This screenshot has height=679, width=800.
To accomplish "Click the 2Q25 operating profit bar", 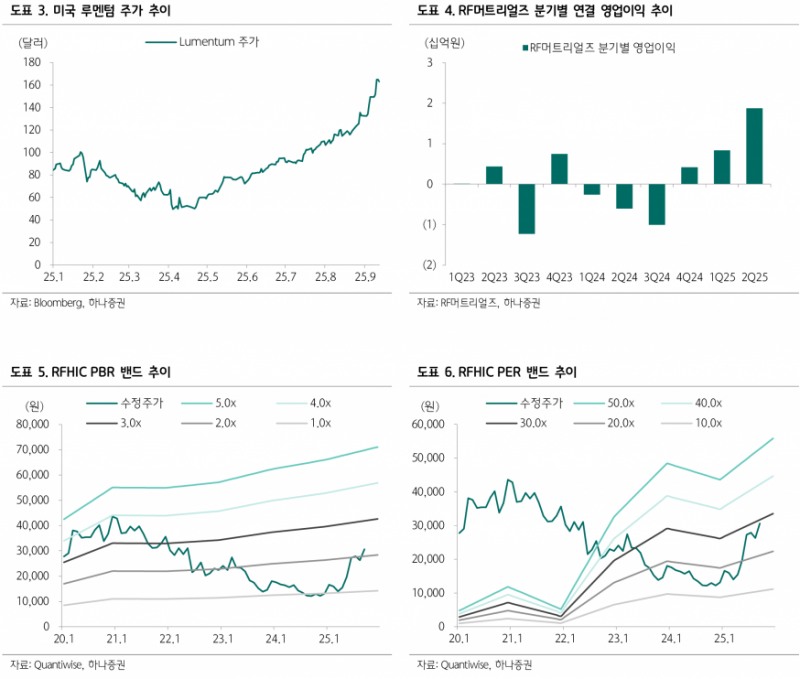I will click(x=754, y=146).
